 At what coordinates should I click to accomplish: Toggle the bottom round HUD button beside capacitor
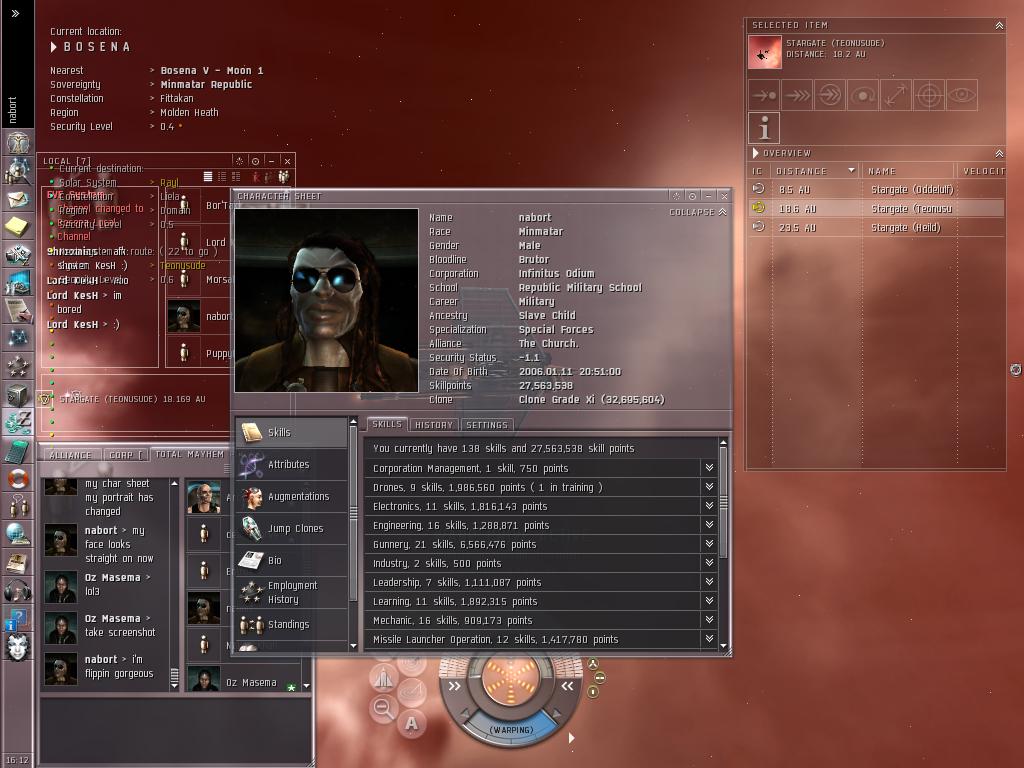click(593, 692)
